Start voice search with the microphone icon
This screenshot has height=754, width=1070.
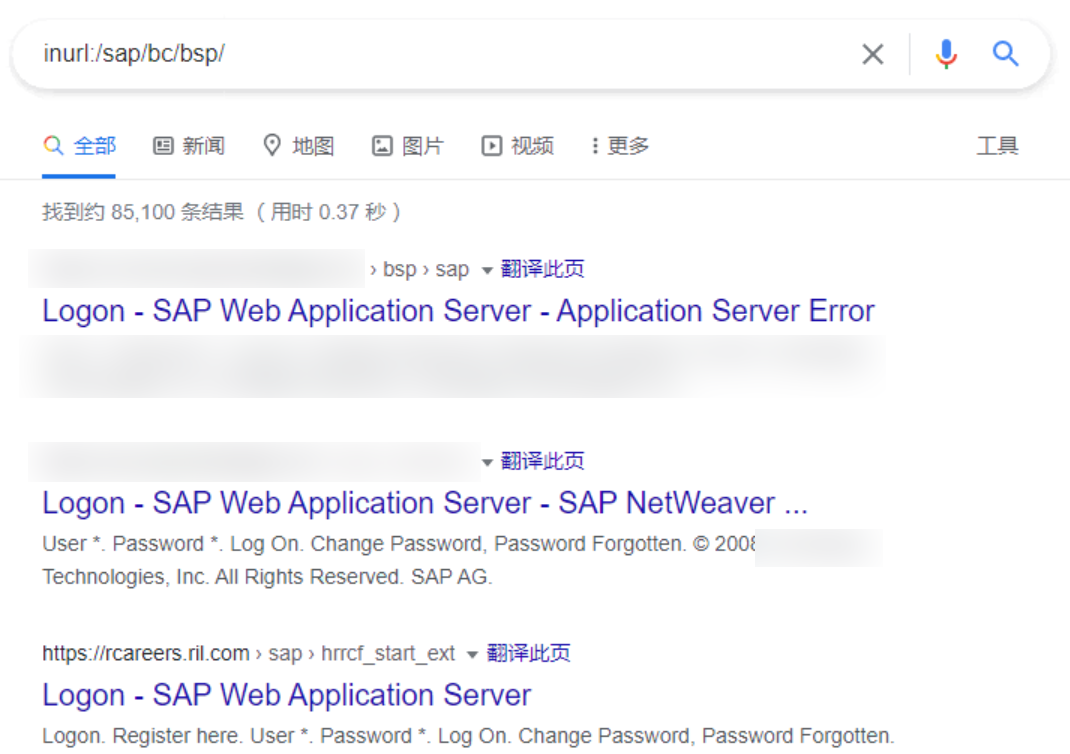point(946,54)
